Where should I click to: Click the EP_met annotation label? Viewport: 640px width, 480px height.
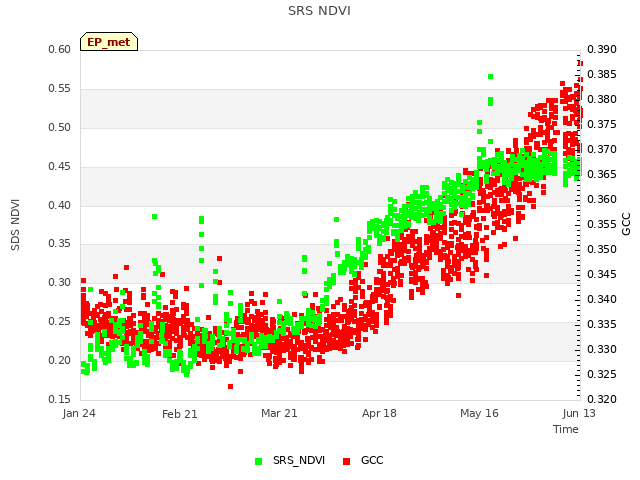pos(109,42)
